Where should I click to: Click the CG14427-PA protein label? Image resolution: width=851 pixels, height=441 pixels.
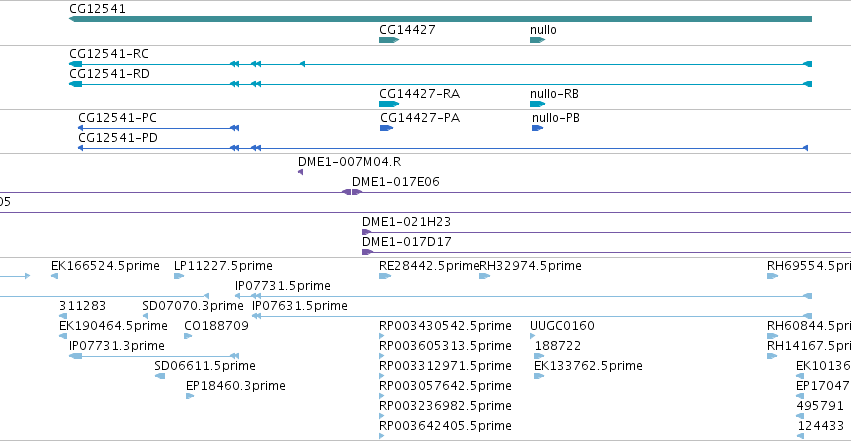click(420, 118)
